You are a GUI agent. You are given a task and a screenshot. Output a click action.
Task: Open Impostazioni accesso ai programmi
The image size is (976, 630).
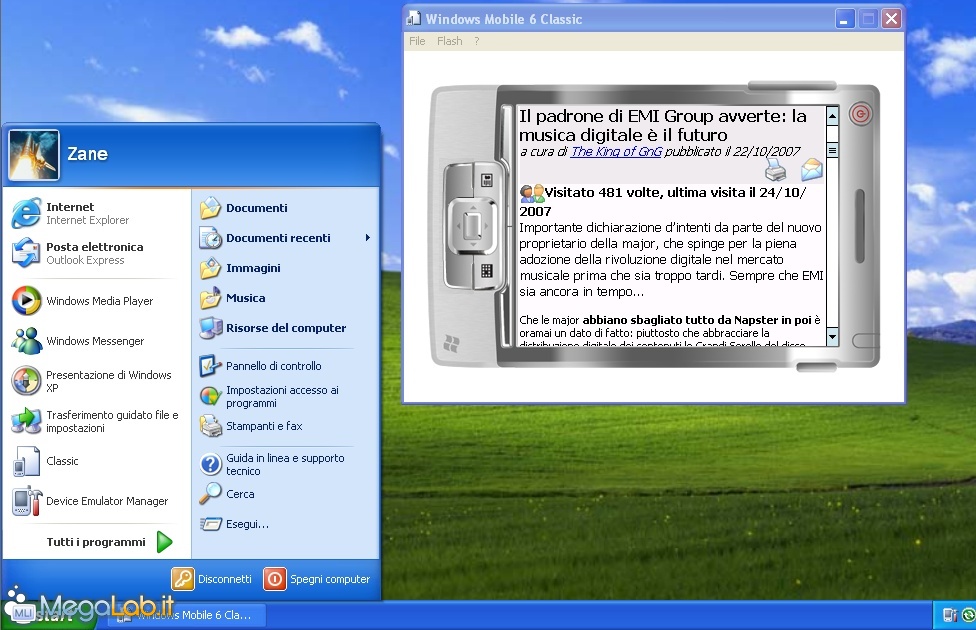click(x=285, y=397)
